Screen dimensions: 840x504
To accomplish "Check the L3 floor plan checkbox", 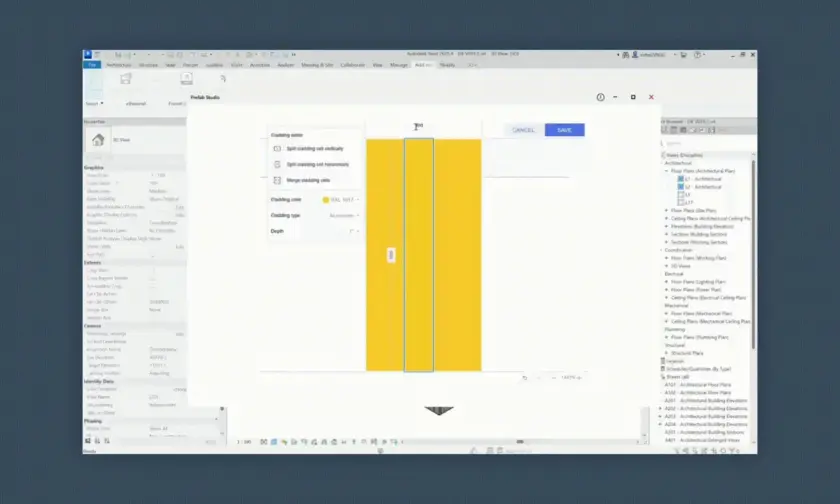I will pyautogui.click(x=681, y=195).
